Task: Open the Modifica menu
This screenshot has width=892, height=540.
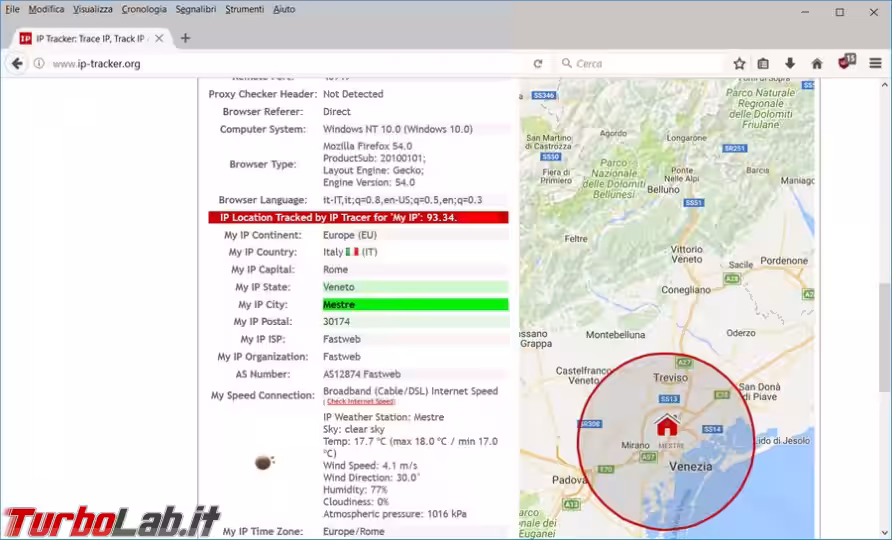Action: [46, 9]
